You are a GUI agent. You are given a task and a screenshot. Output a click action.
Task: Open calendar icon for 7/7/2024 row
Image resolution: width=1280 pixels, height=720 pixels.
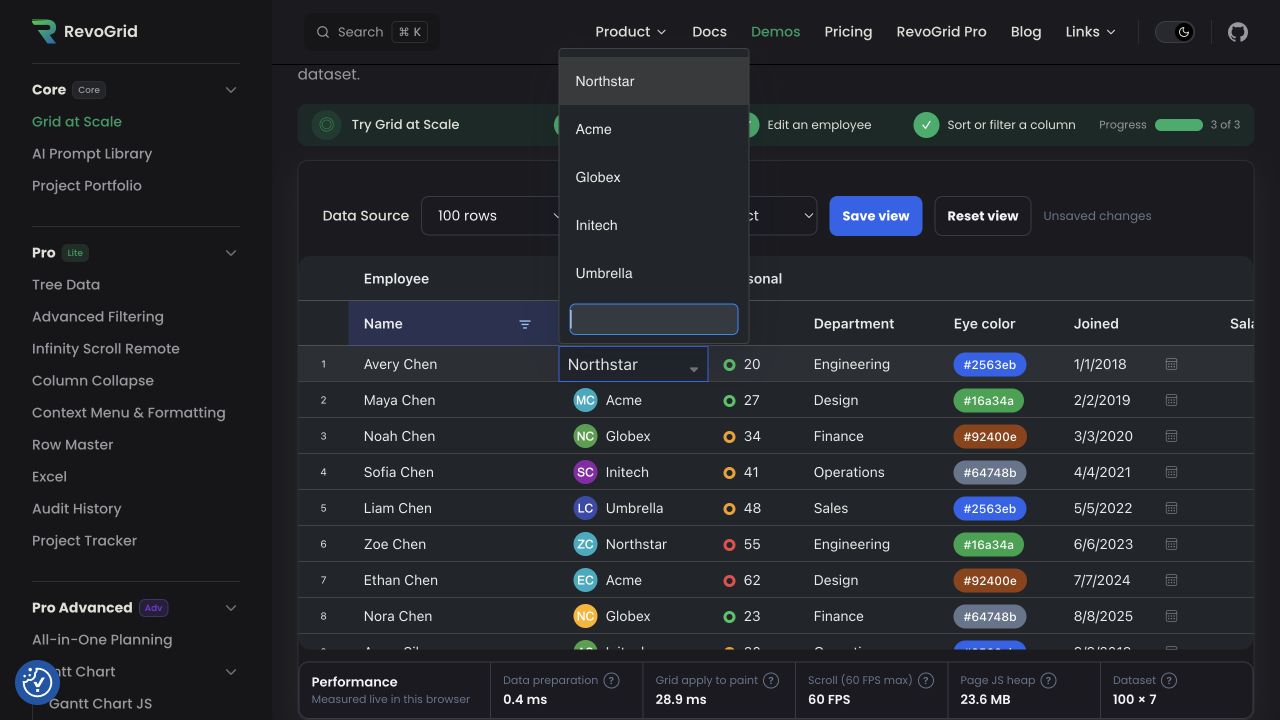click(x=1171, y=580)
